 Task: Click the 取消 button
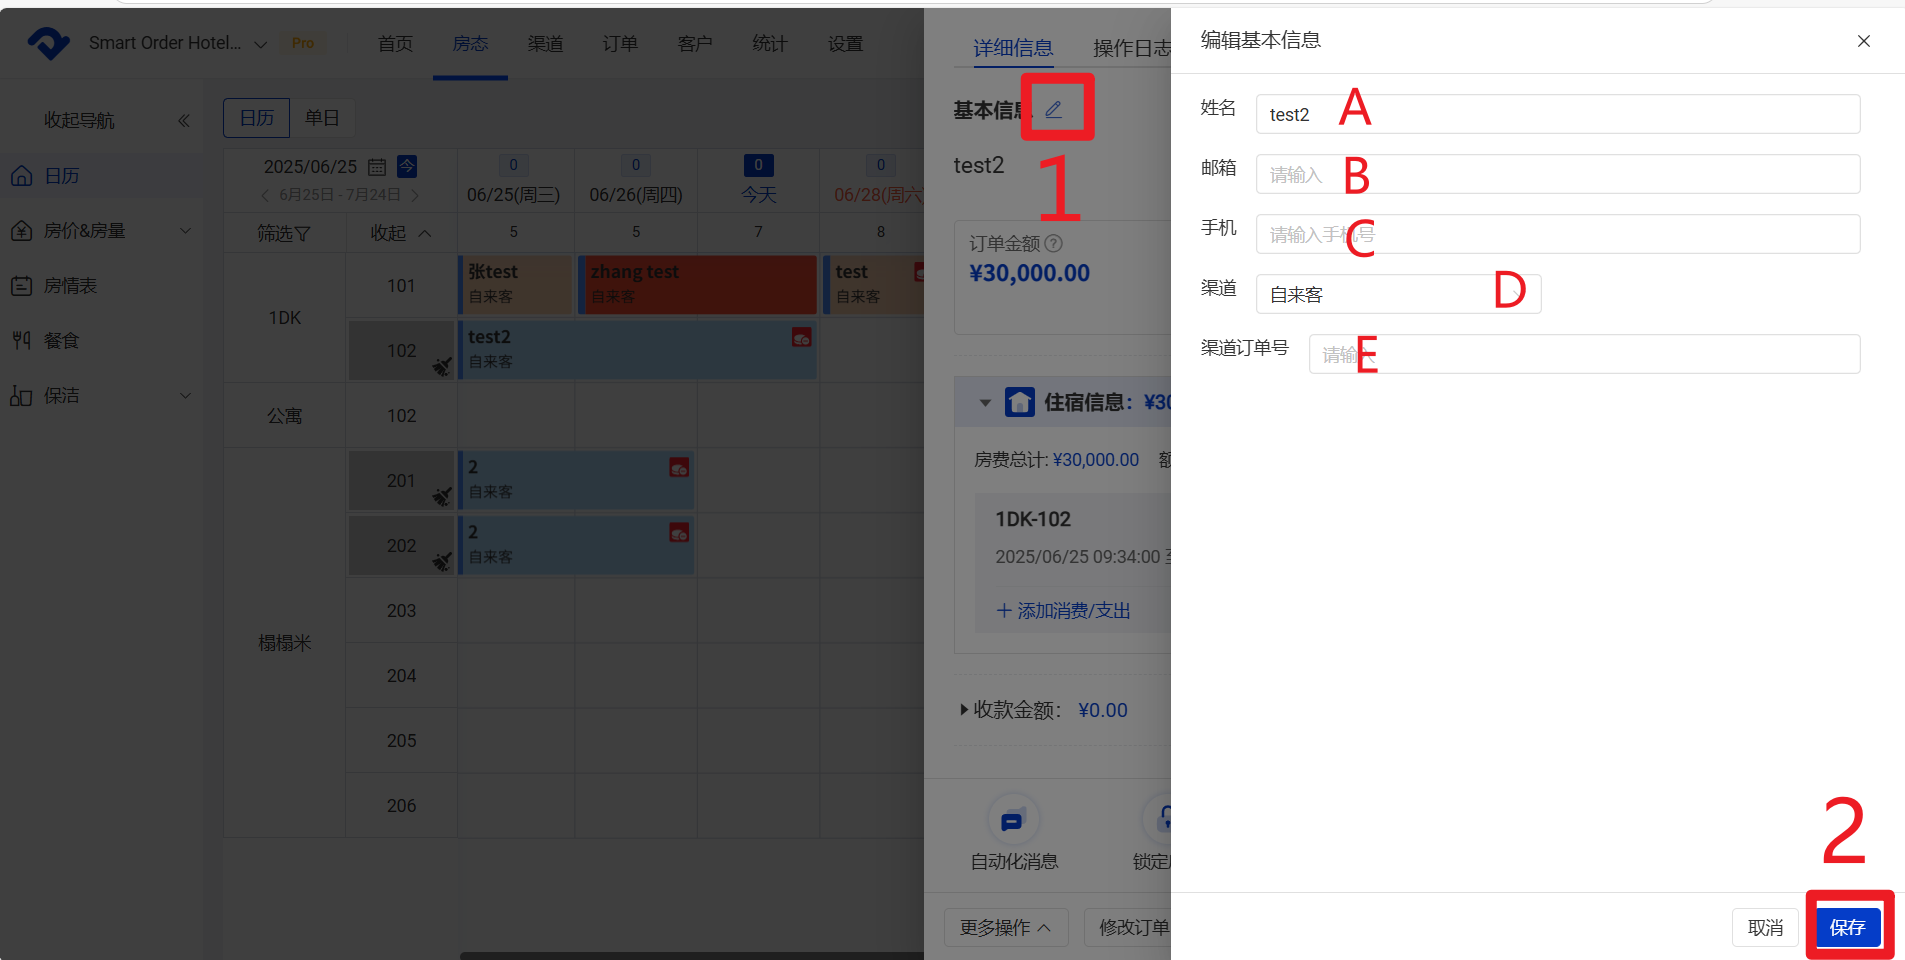click(1765, 928)
